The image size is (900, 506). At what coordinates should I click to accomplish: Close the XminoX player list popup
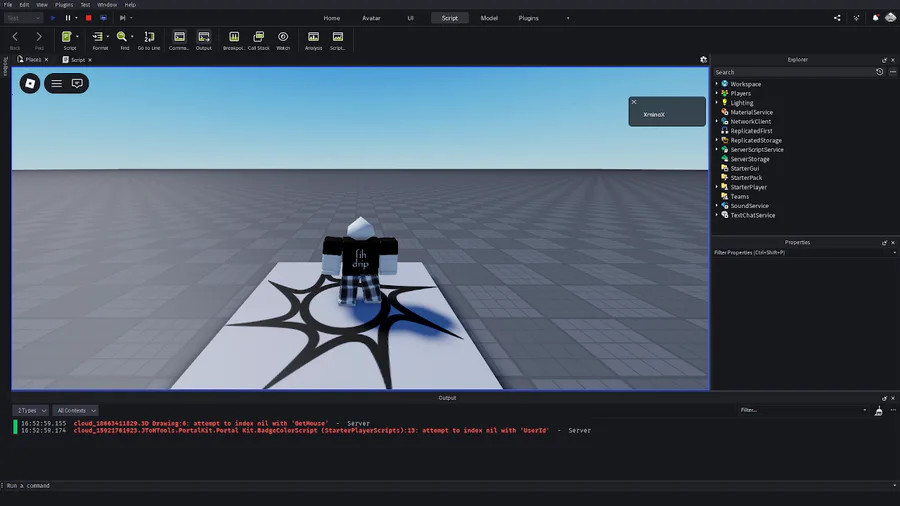[634, 102]
